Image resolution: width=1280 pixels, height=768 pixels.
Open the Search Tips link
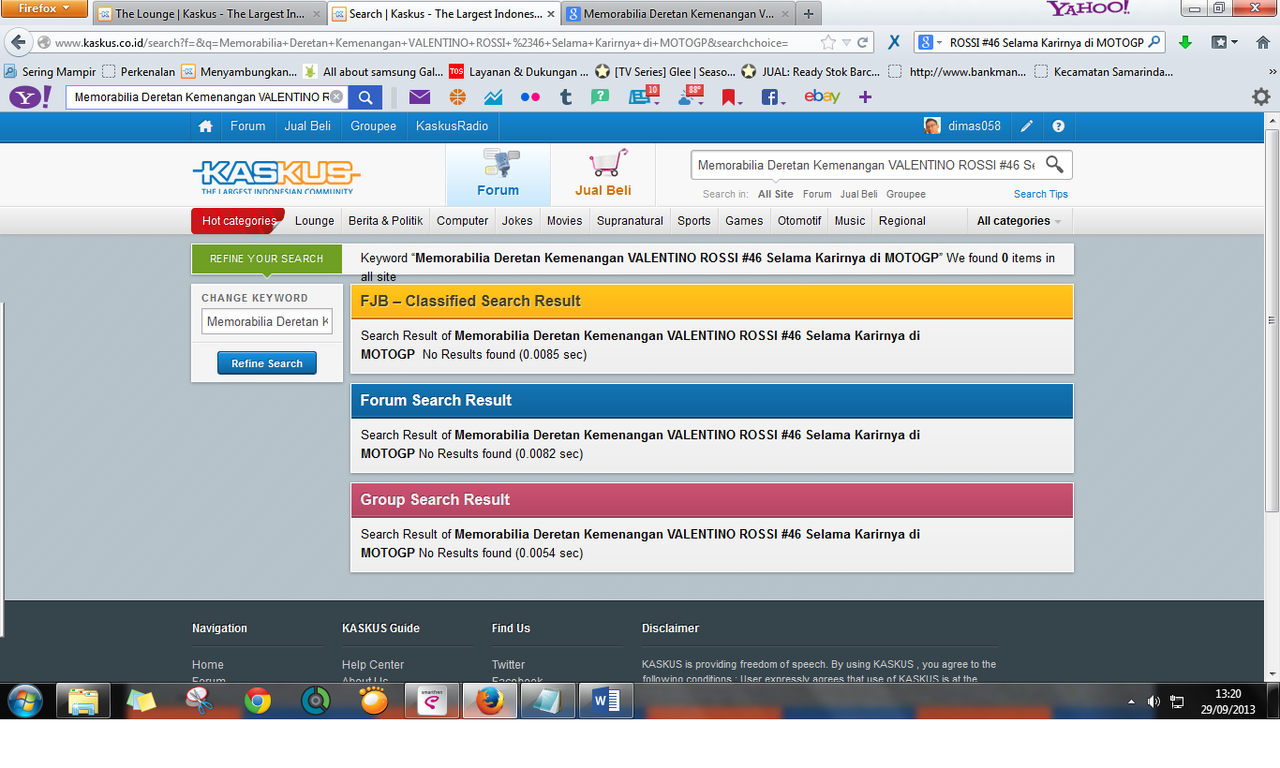point(1041,194)
